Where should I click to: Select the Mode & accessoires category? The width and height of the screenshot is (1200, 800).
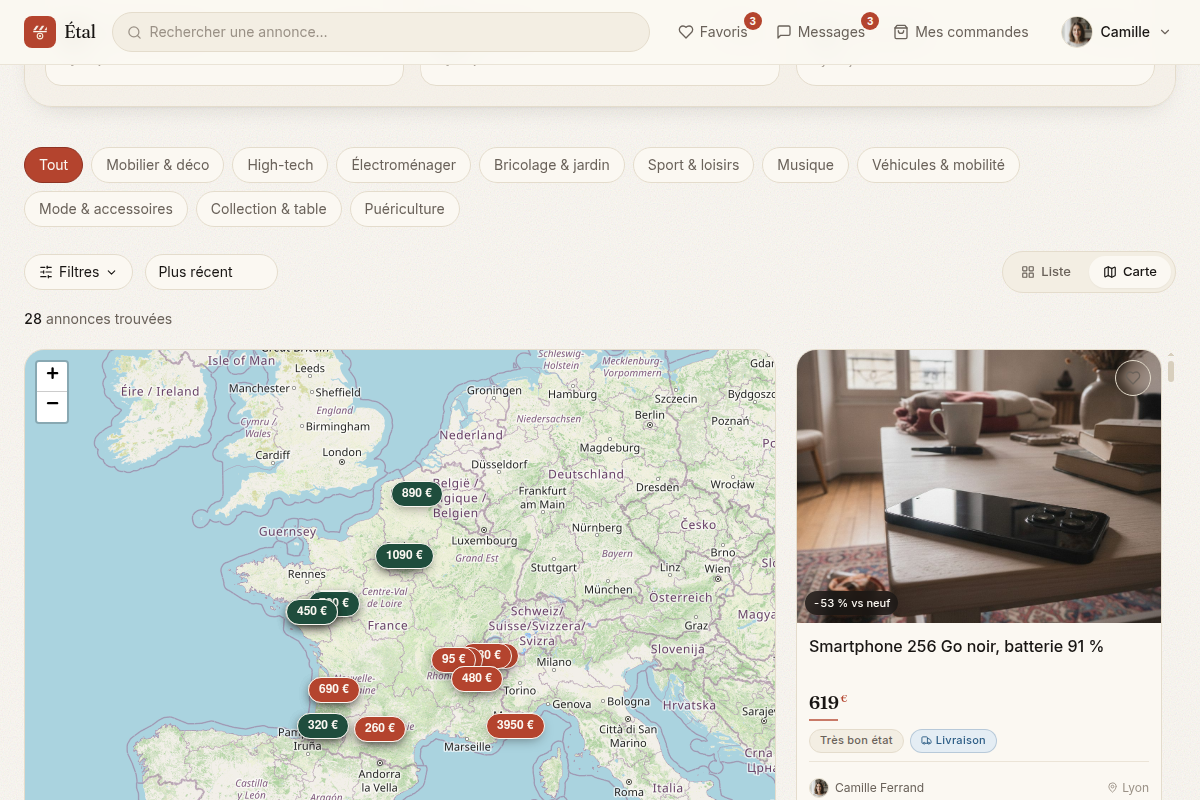[106, 209]
